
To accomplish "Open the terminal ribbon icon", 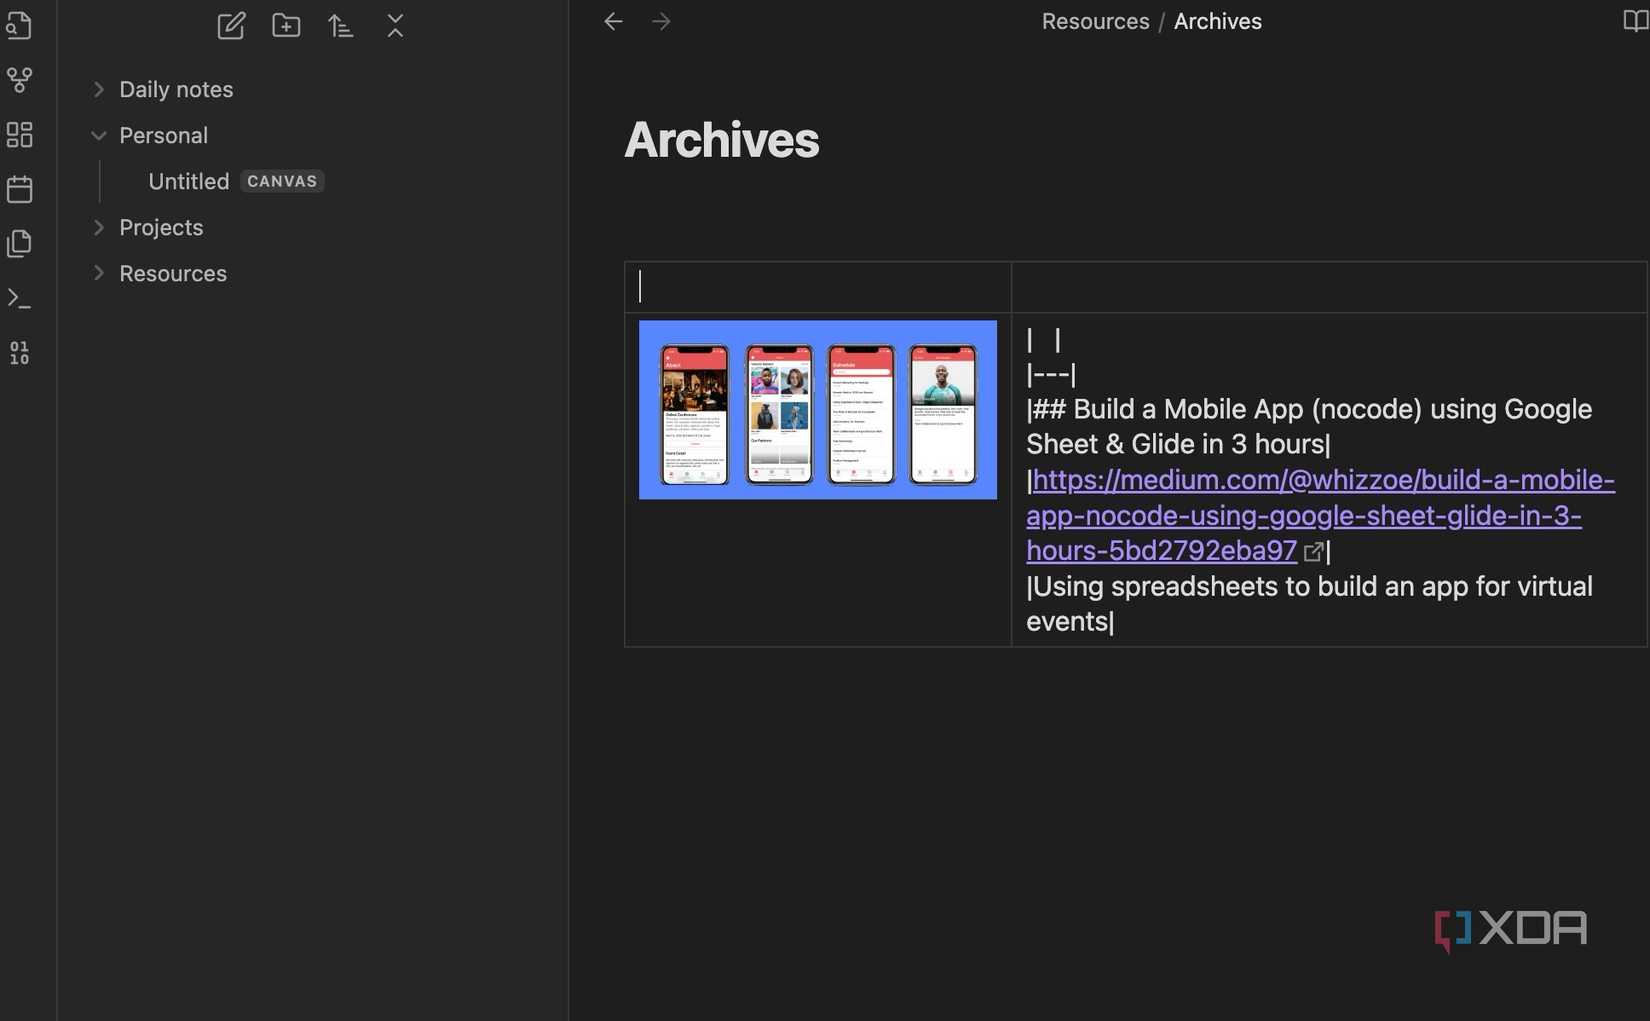I will [19, 297].
